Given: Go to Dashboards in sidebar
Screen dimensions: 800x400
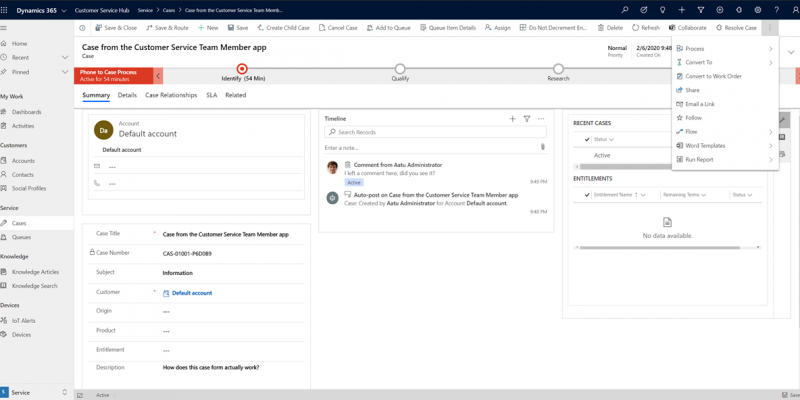Looking at the screenshot, I should (x=27, y=112).
